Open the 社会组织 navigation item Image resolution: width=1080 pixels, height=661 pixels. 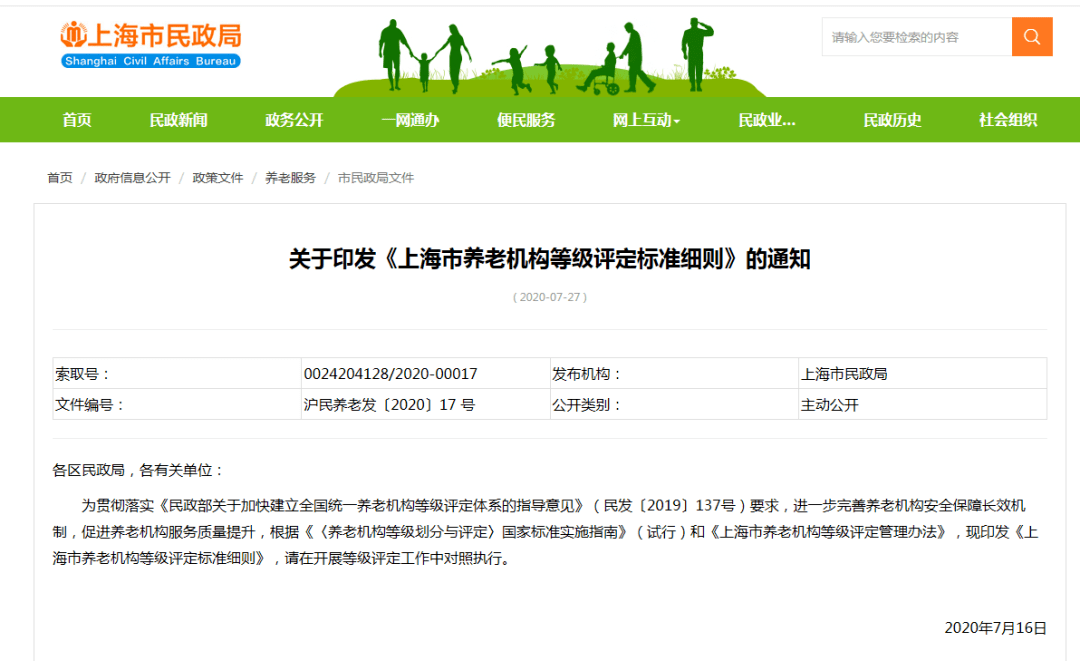click(x=1008, y=120)
